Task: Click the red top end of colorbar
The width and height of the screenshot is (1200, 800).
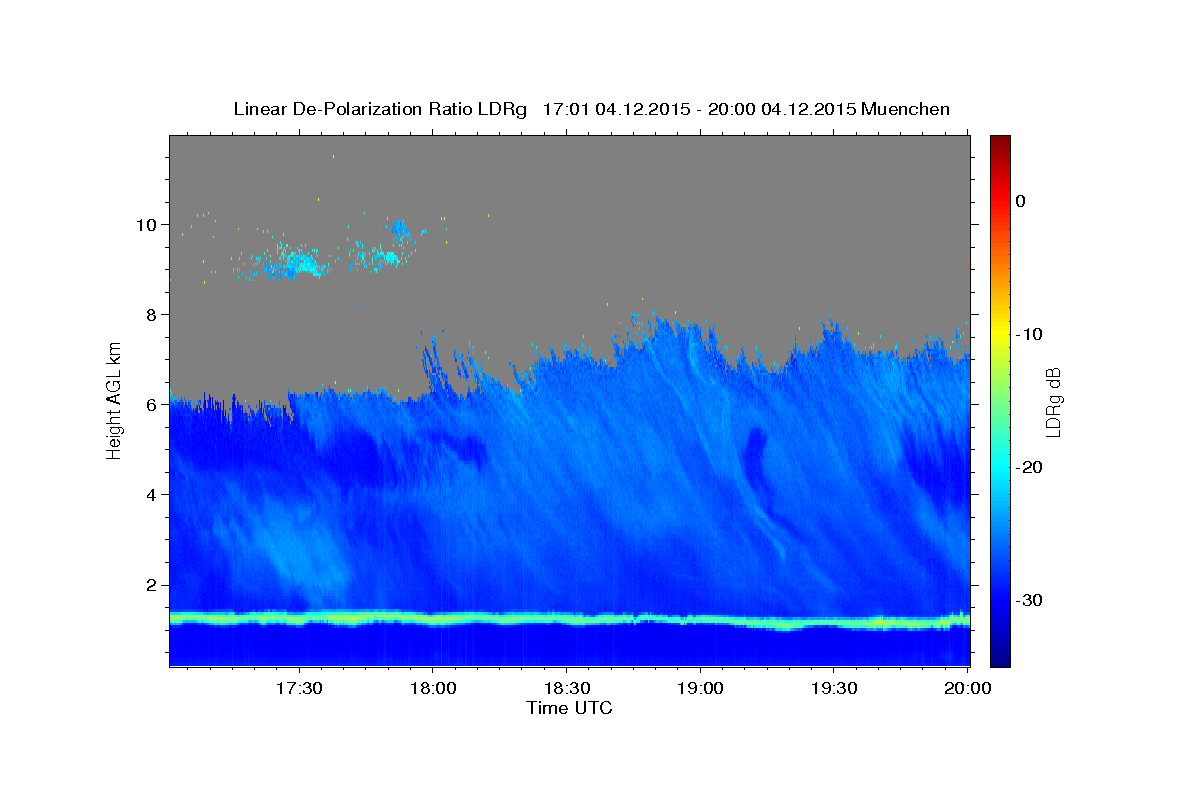Action: pyautogui.click(x=1000, y=150)
